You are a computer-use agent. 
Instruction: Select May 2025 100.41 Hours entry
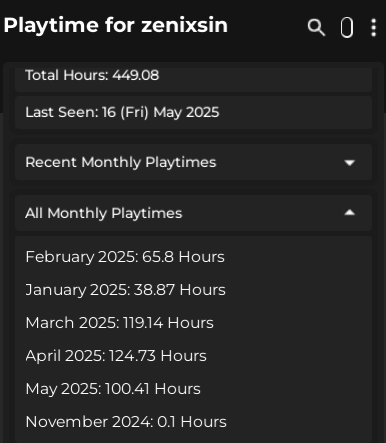click(113, 389)
